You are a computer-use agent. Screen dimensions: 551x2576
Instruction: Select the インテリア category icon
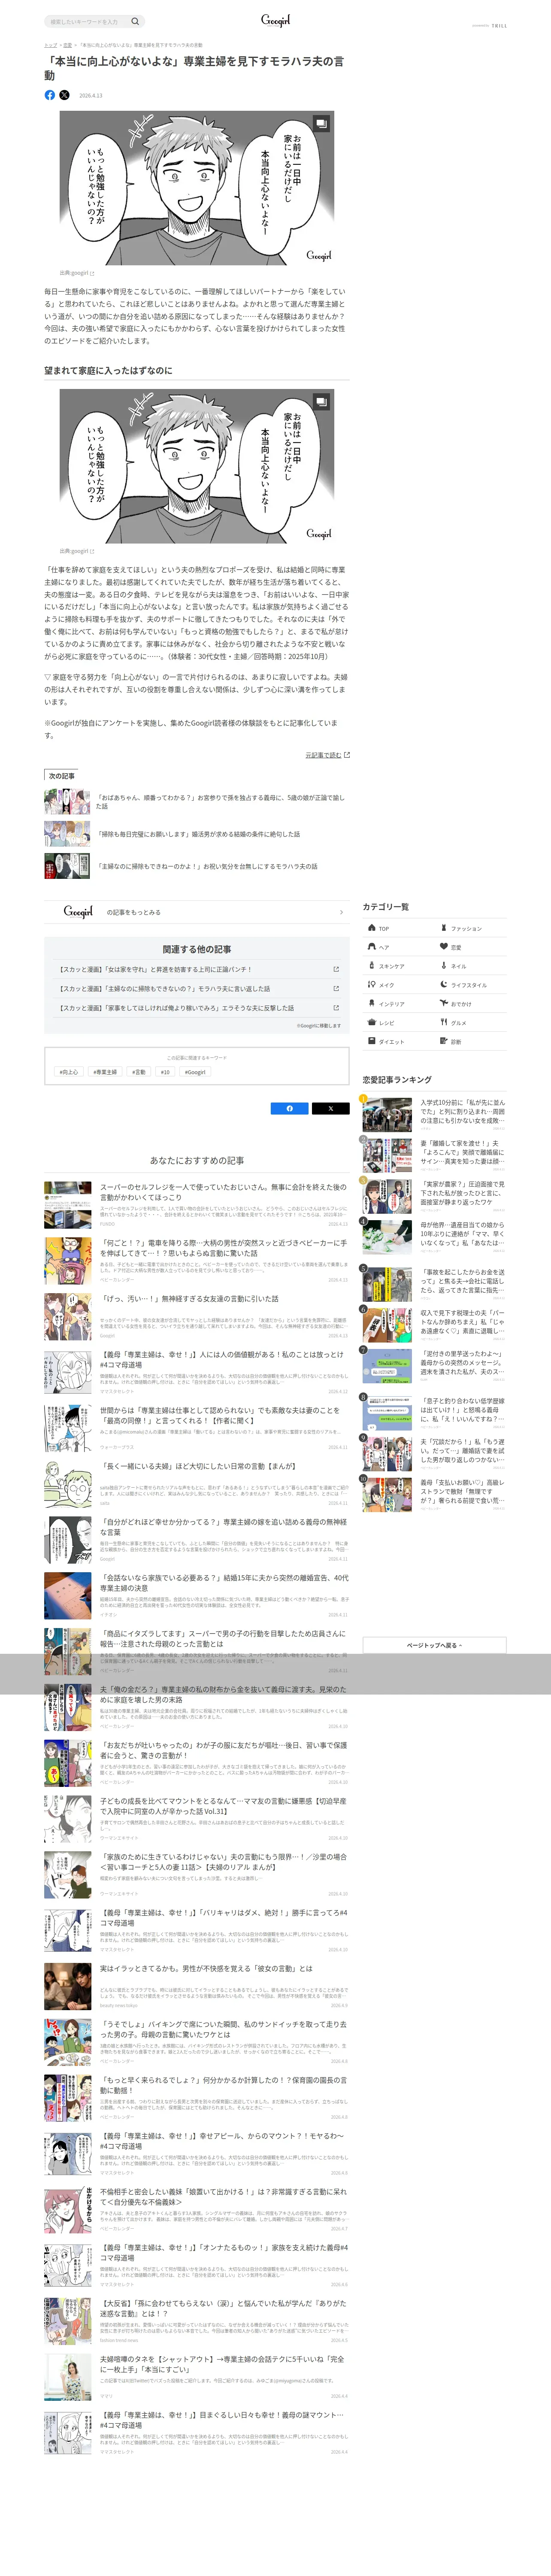coord(371,1004)
